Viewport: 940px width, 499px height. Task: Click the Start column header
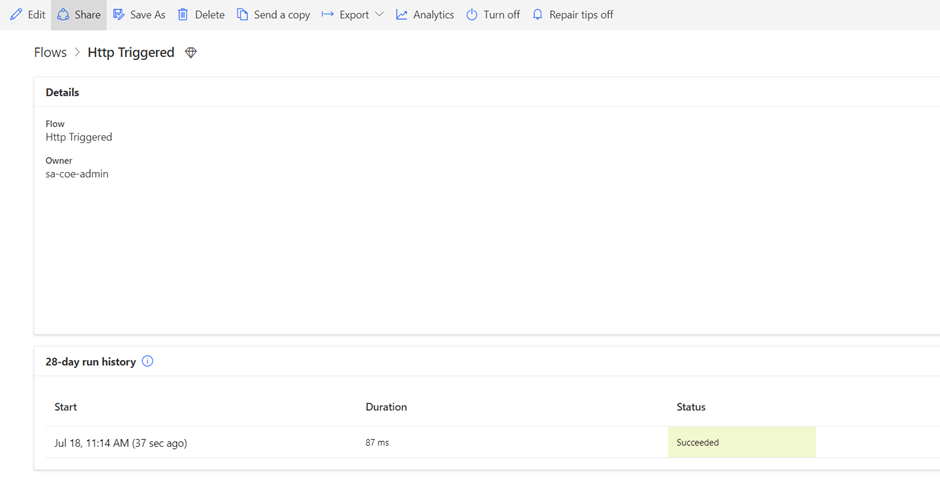(66, 407)
